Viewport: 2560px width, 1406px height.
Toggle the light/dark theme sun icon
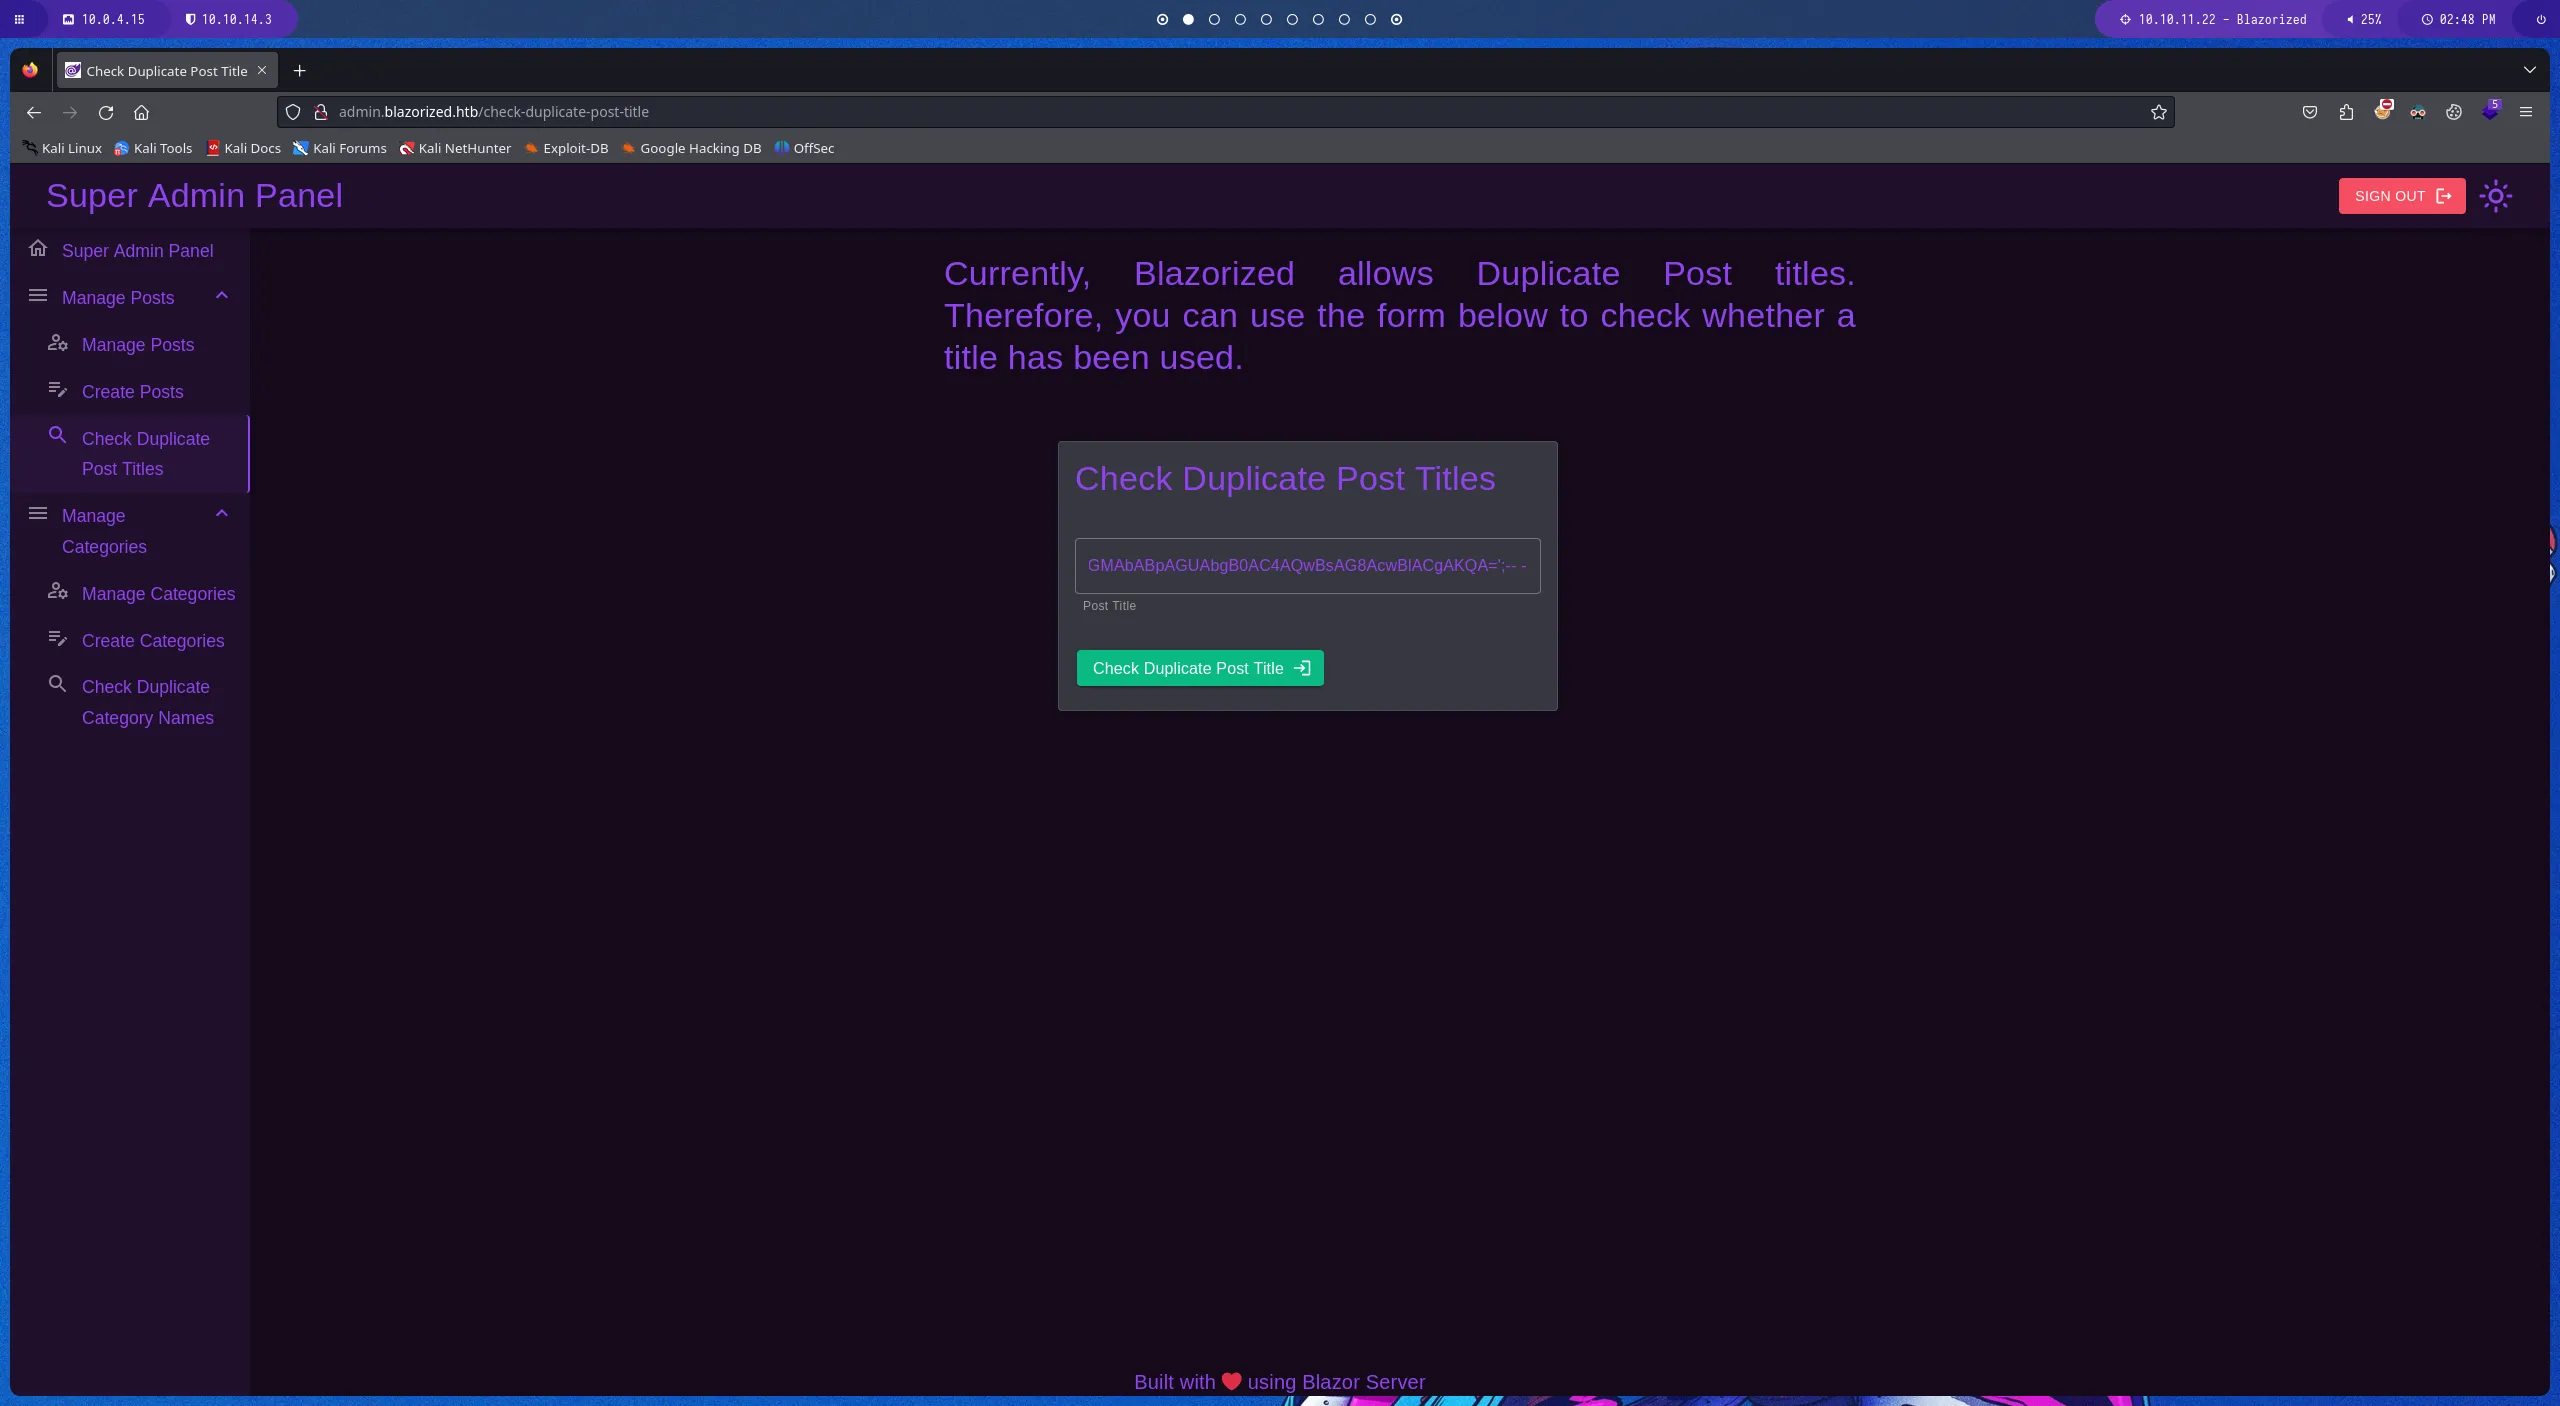2495,196
